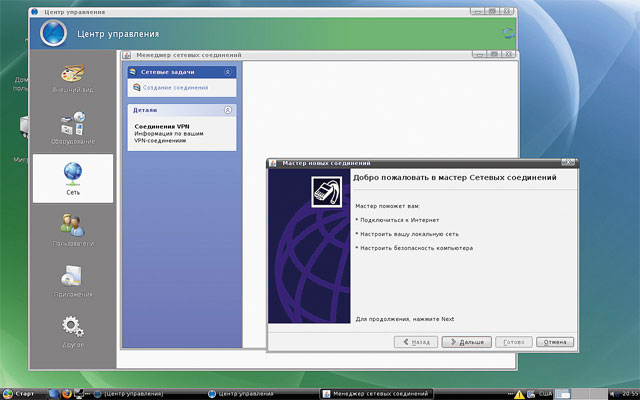Click the refresh arrows icon in Центр управления header

pyautogui.click(x=508, y=33)
